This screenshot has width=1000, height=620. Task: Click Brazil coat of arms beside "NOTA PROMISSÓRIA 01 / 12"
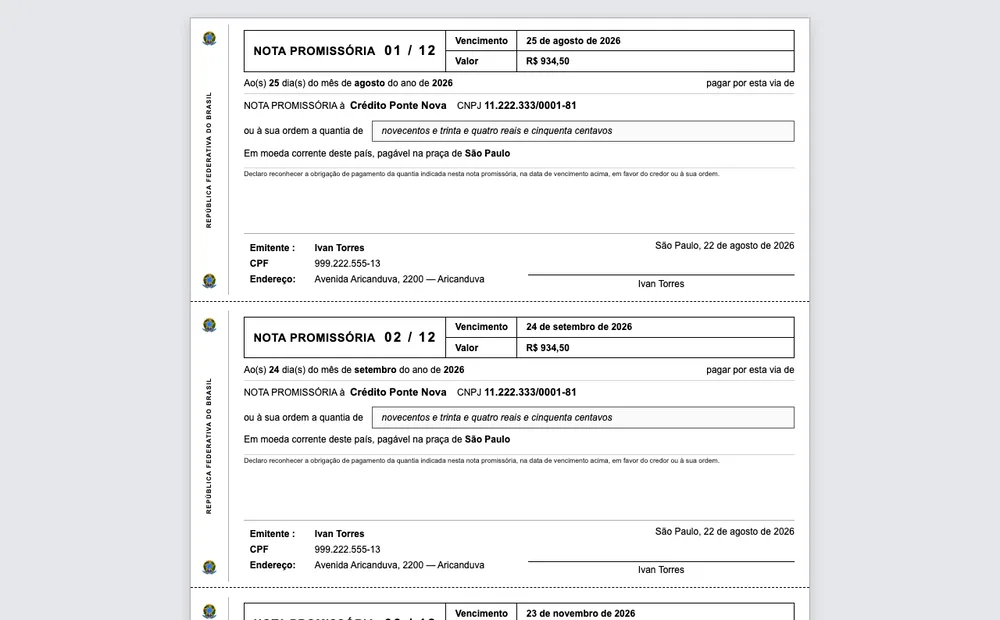209,38
